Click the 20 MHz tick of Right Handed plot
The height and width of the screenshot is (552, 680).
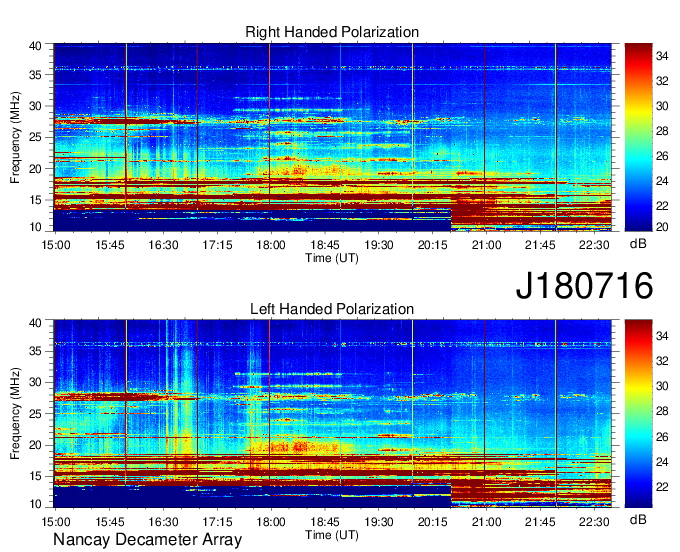(x=35, y=169)
